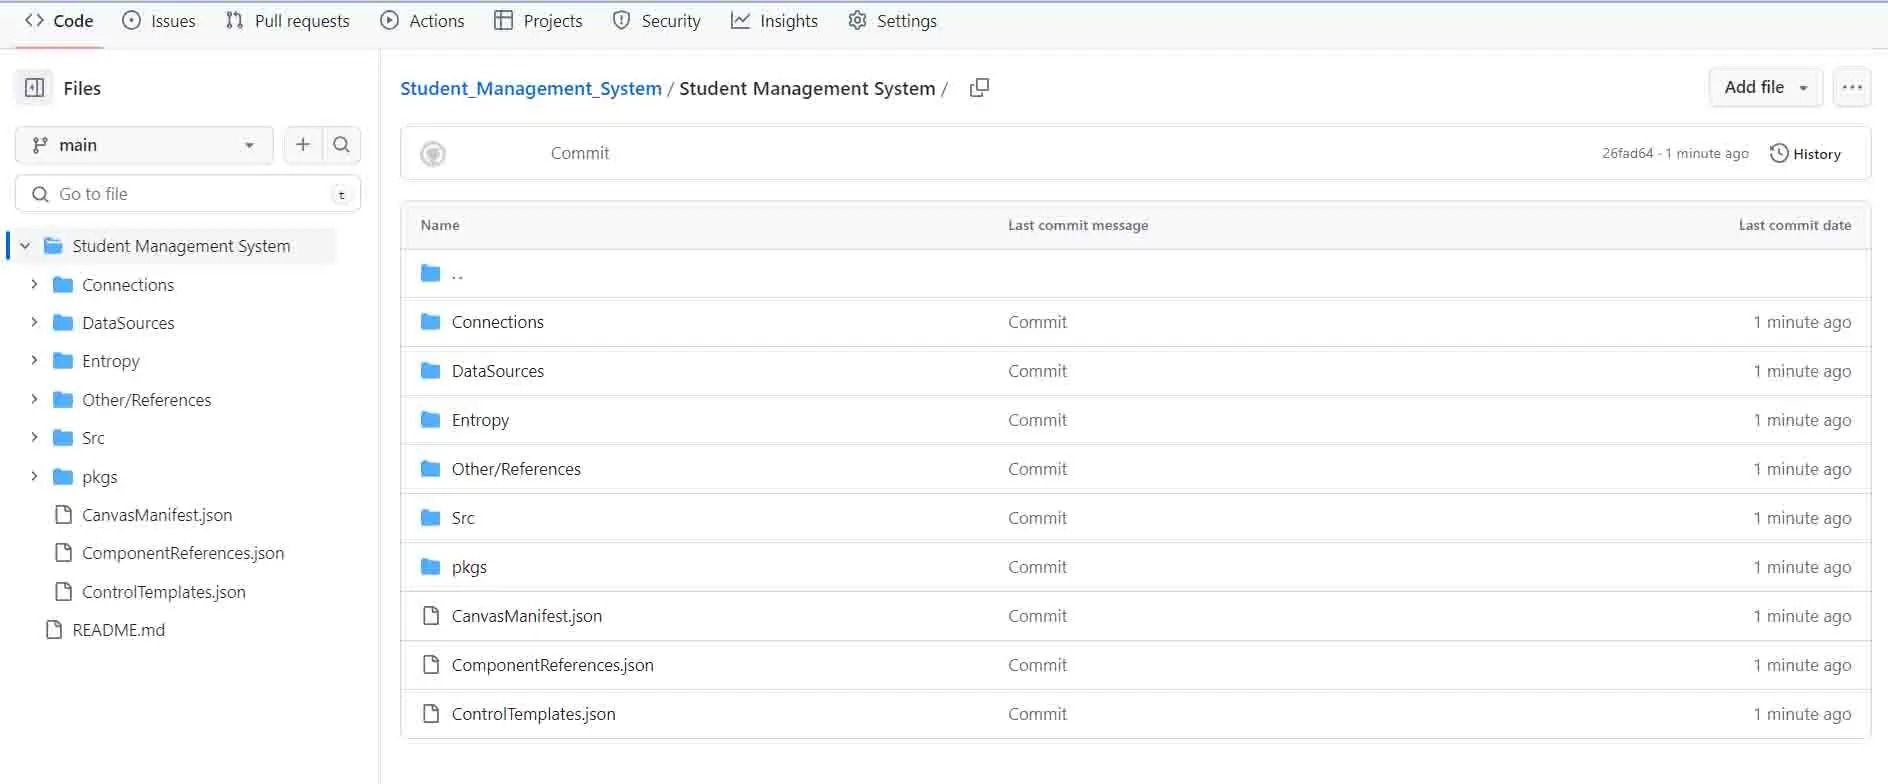
Task: Click the Pull requests icon
Action: tap(234, 21)
